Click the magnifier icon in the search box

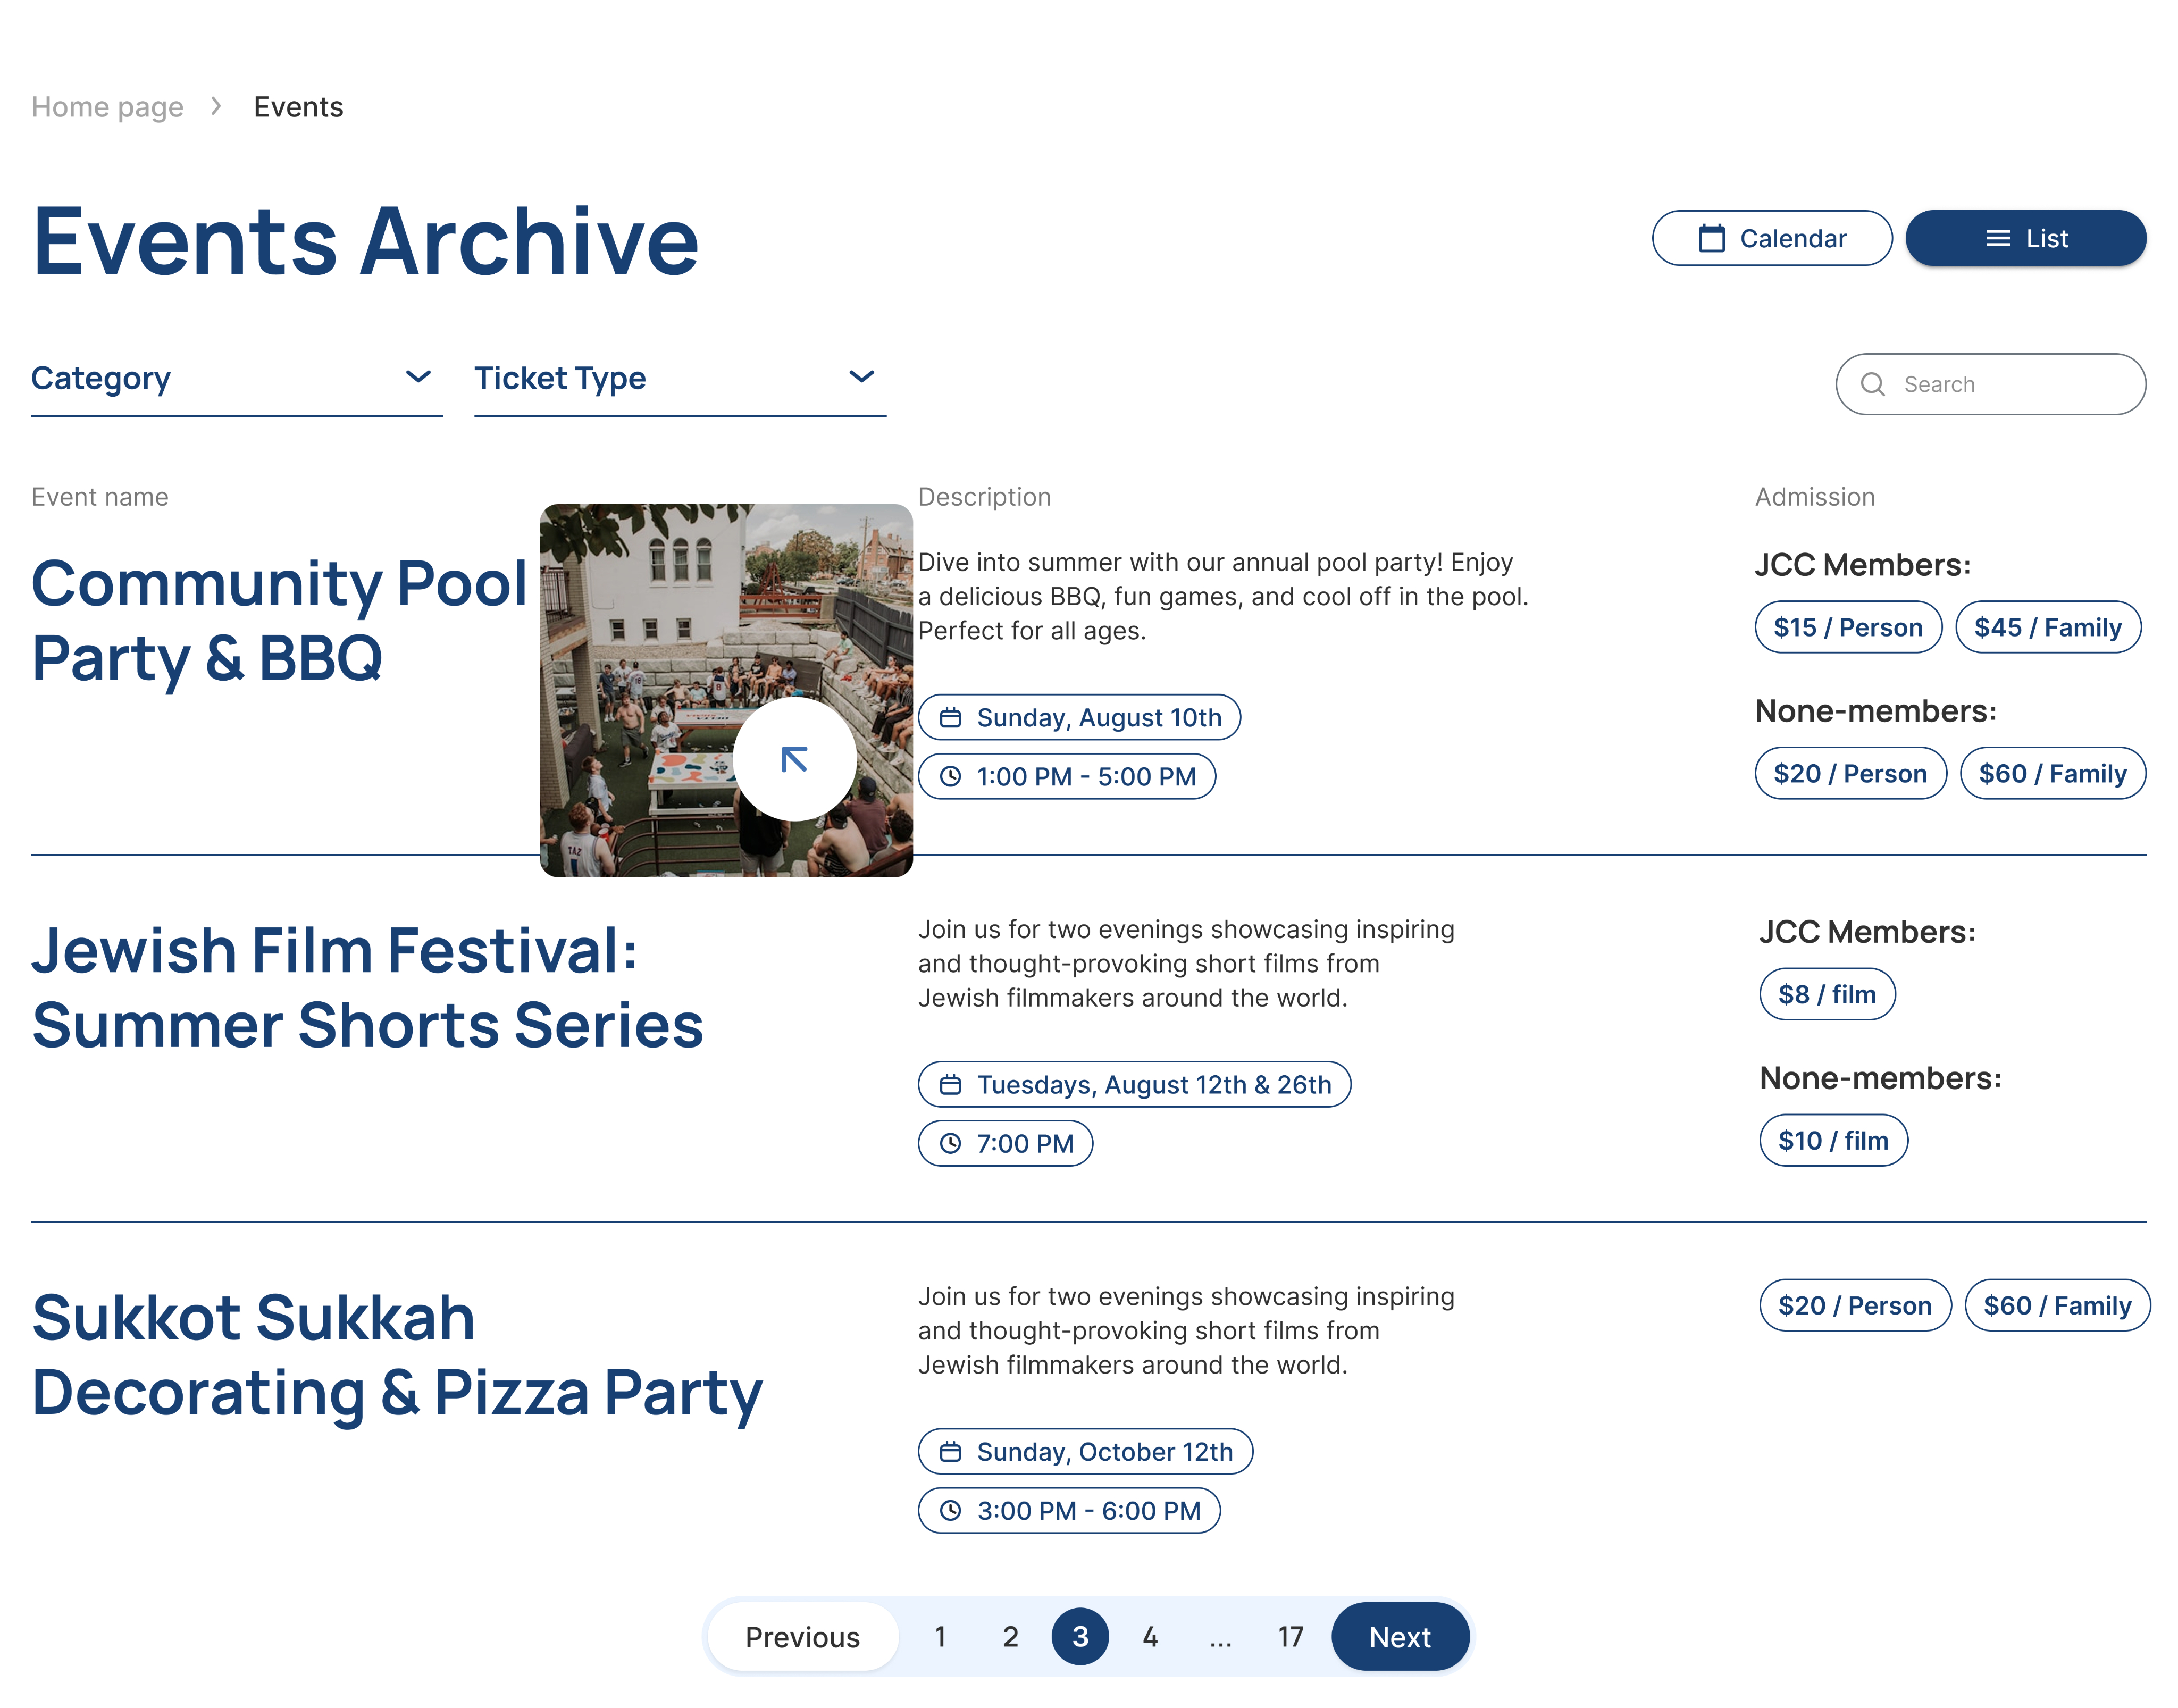pyautogui.click(x=1872, y=384)
